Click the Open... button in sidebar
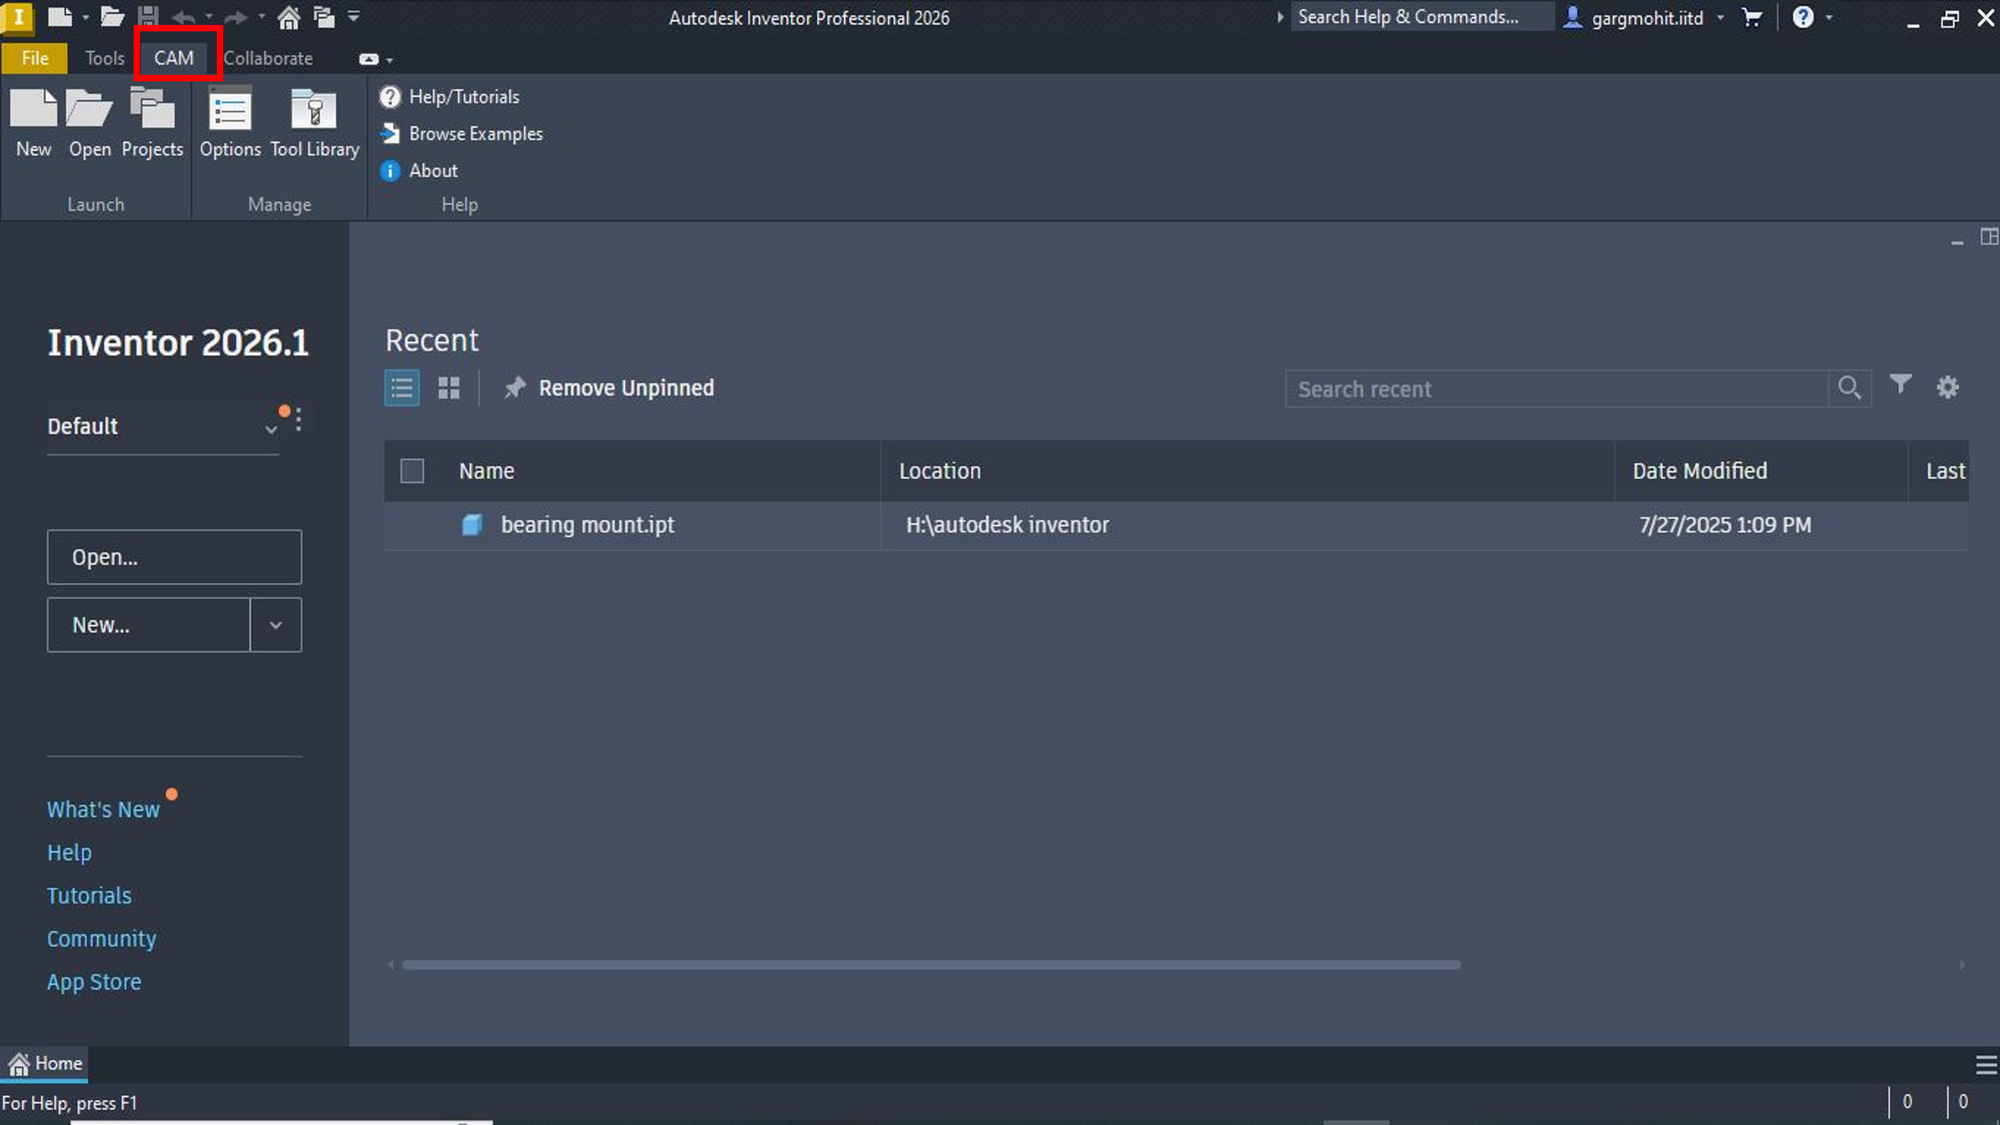Image resolution: width=2000 pixels, height=1125 pixels. coord(174,557)
